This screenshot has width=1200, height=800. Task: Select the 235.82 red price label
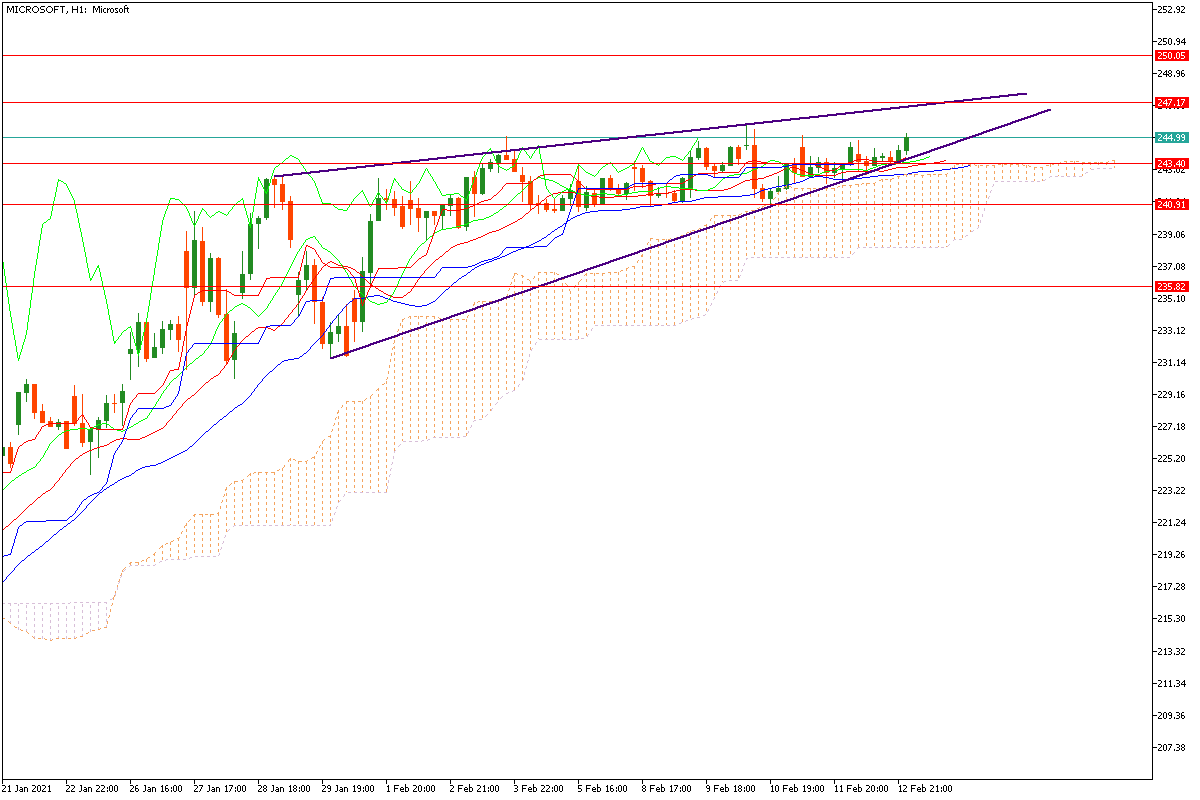point(1170,286)
